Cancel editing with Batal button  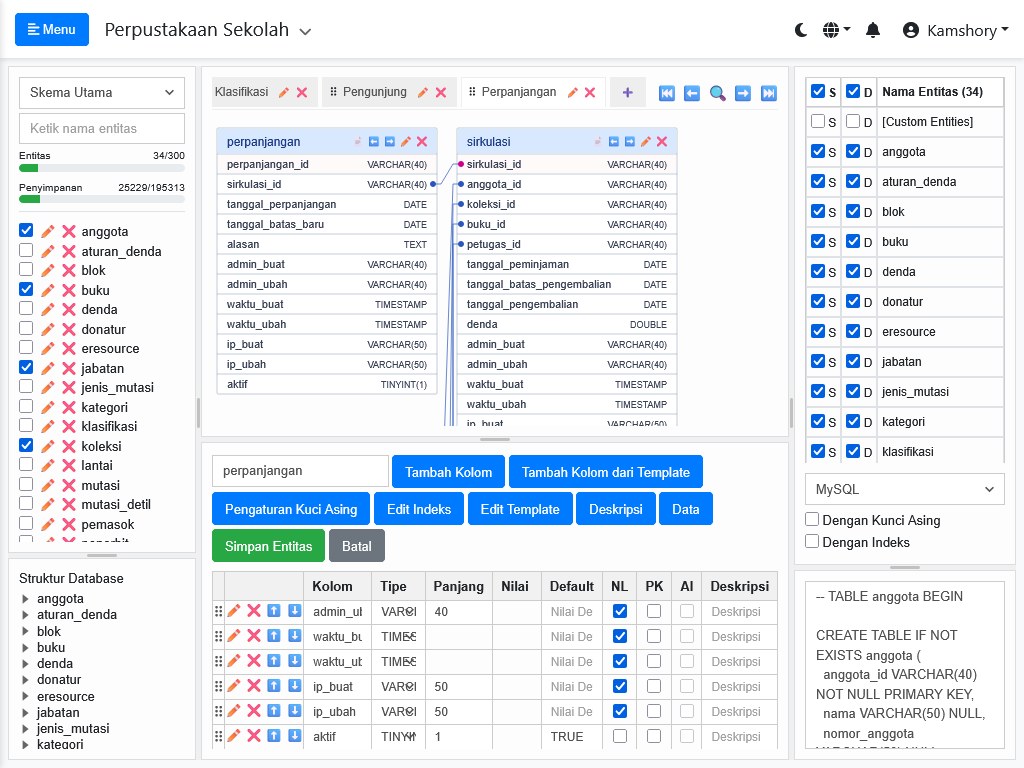357,546
